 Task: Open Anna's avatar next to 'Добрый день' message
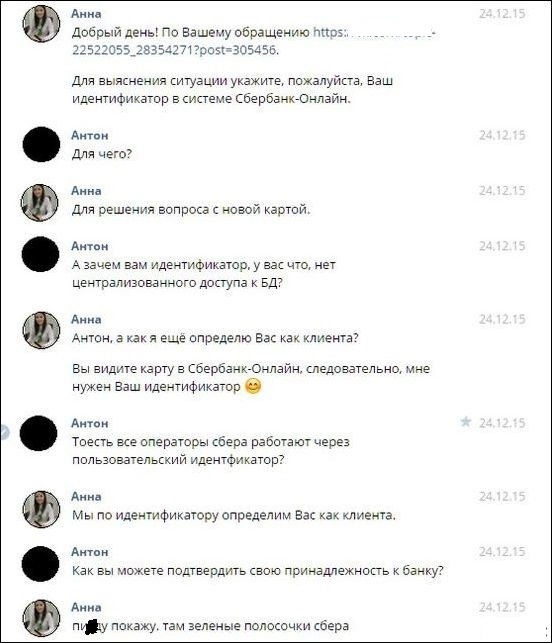coord(41,24)
